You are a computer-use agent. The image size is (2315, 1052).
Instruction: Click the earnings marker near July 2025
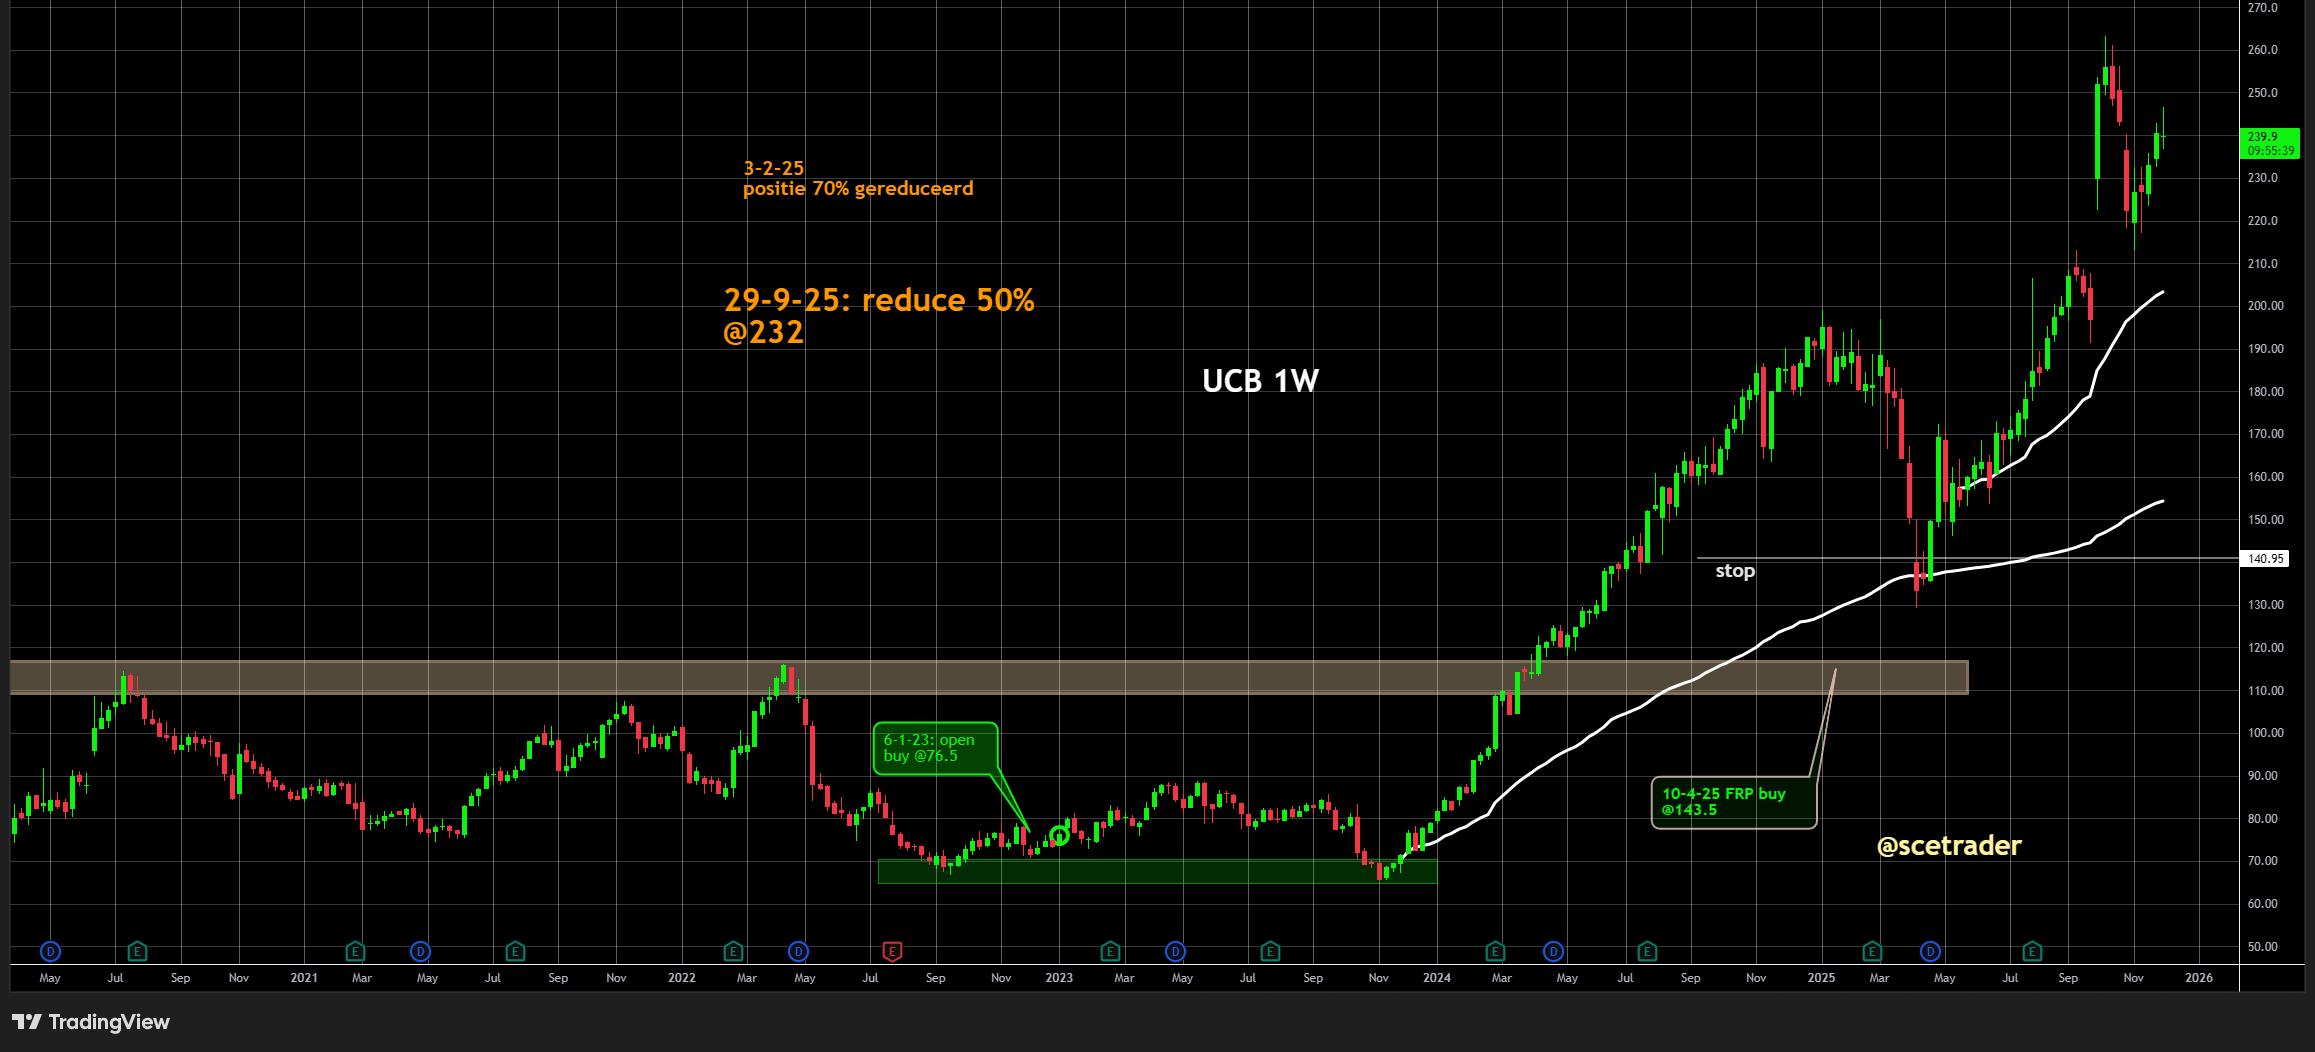(x=2032, y=951)
